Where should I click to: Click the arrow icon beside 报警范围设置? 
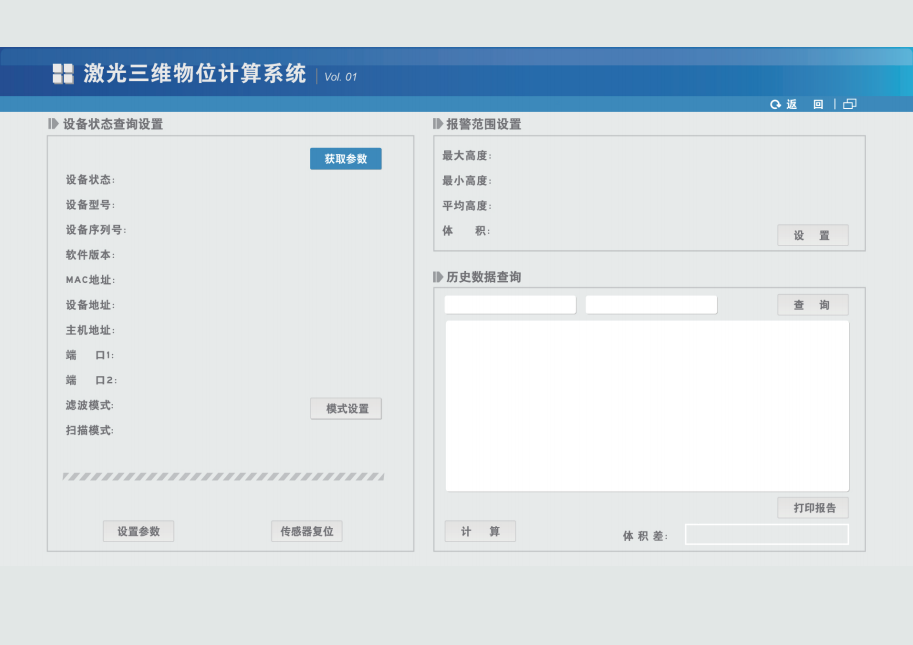coord(437,124)
